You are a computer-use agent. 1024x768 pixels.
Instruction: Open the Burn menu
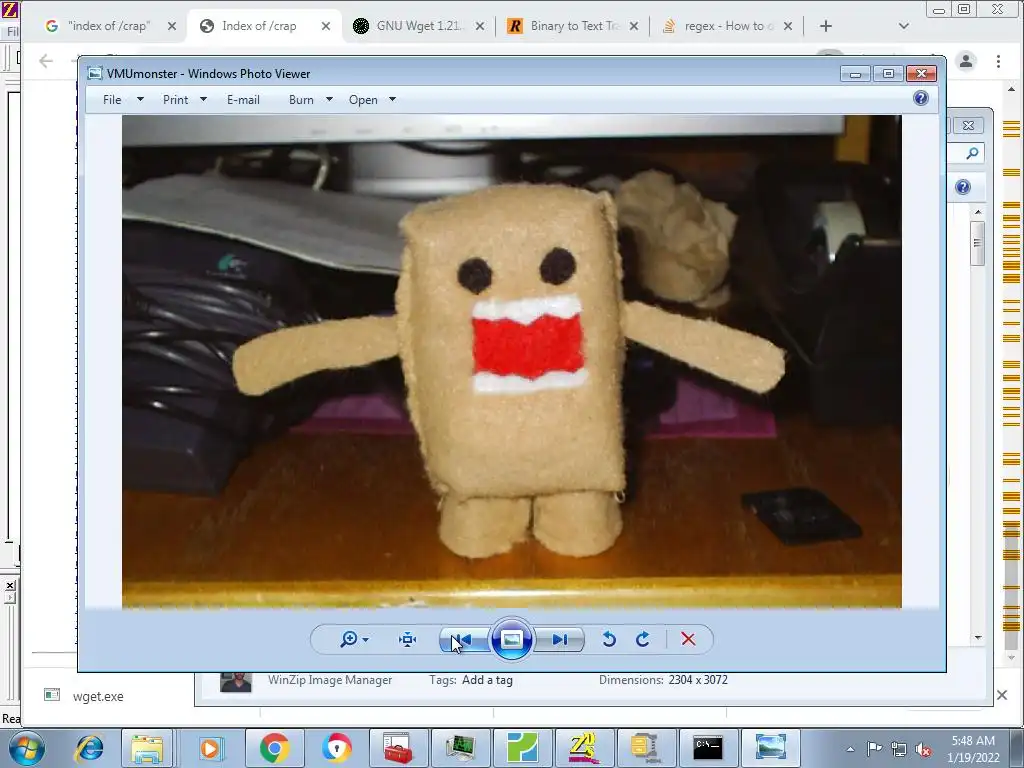pyautogui.click(x=301, y=100)
